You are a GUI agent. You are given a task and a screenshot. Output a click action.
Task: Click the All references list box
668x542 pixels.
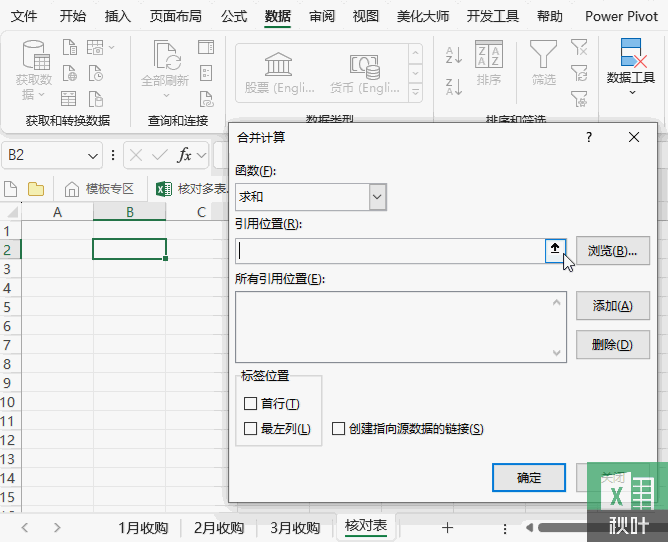pos(401,327)
